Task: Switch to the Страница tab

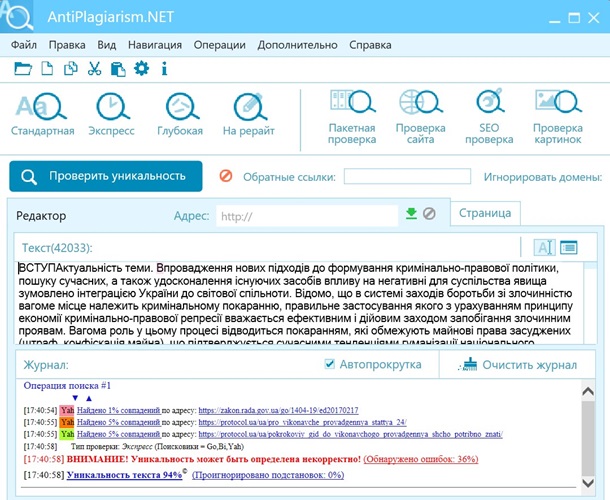Action: pos(485,213)
